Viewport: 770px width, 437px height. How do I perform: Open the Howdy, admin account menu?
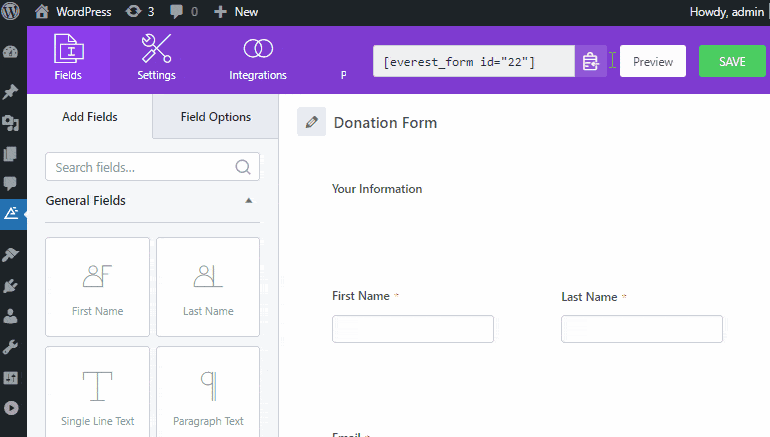(727, 12)
